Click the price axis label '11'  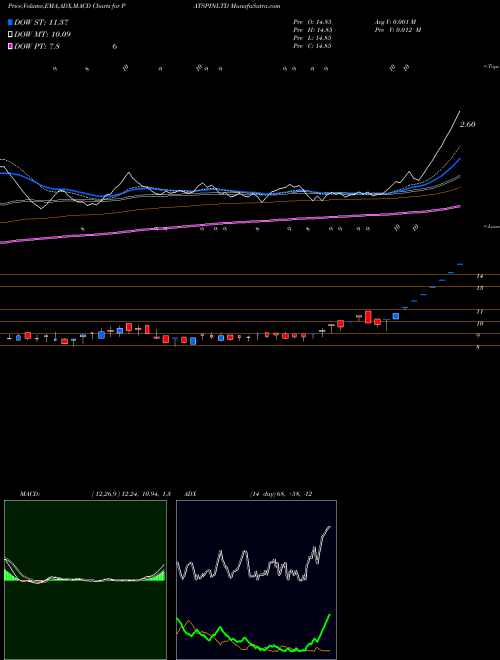(479, 312)
